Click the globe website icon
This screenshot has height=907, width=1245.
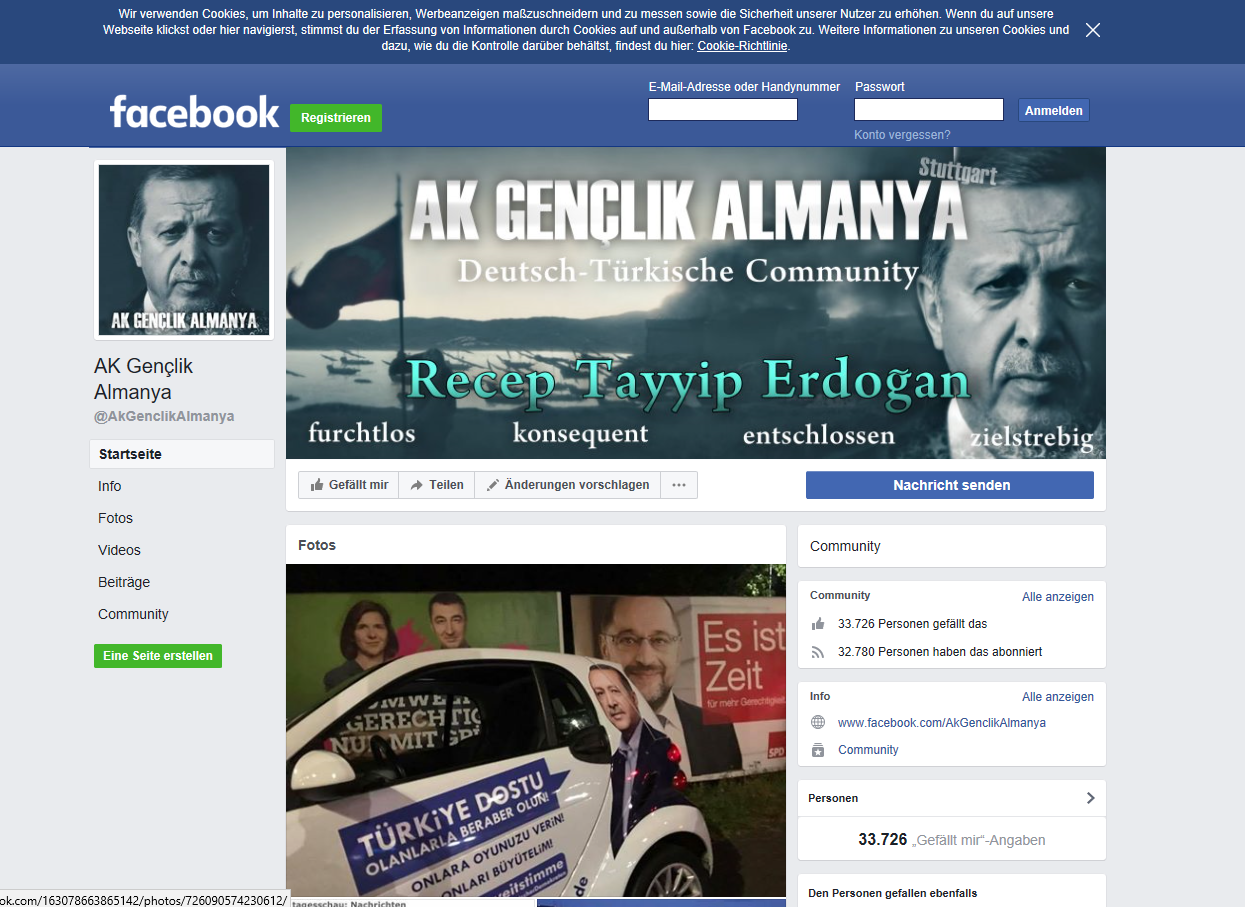tap(818, 722)
